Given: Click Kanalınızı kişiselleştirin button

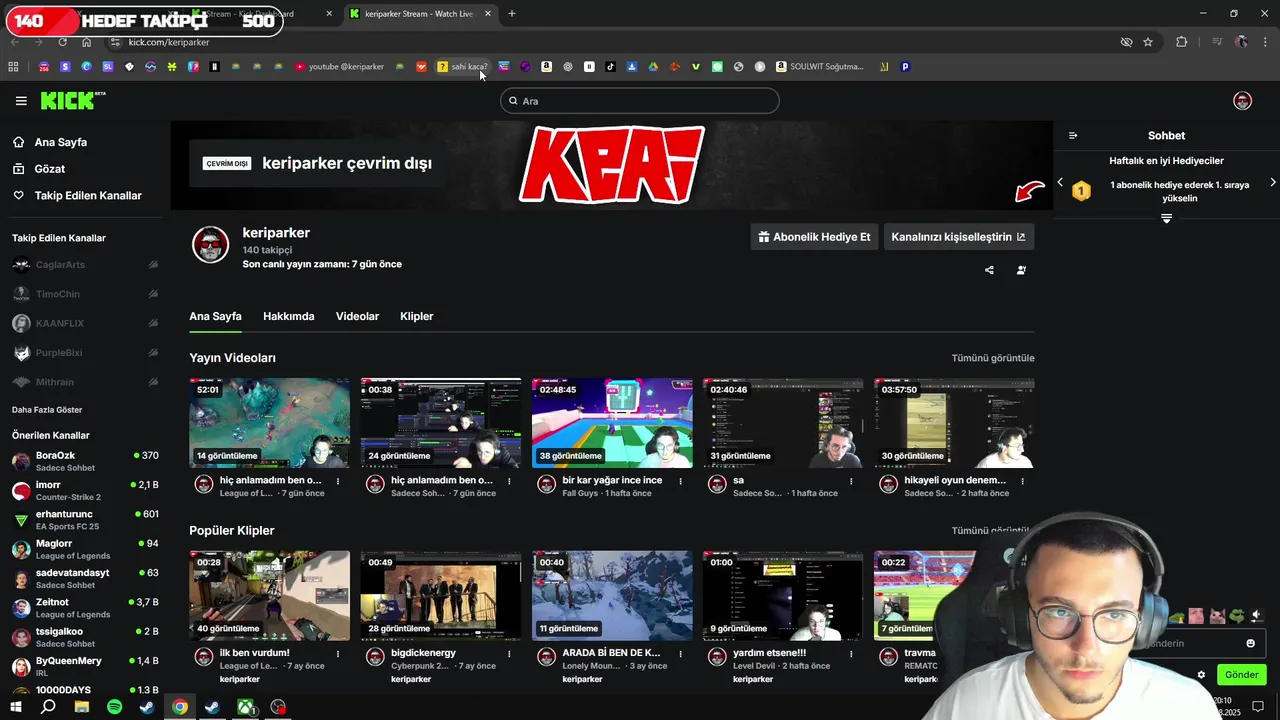Looking at the screenshot, I should pos(958,237).
